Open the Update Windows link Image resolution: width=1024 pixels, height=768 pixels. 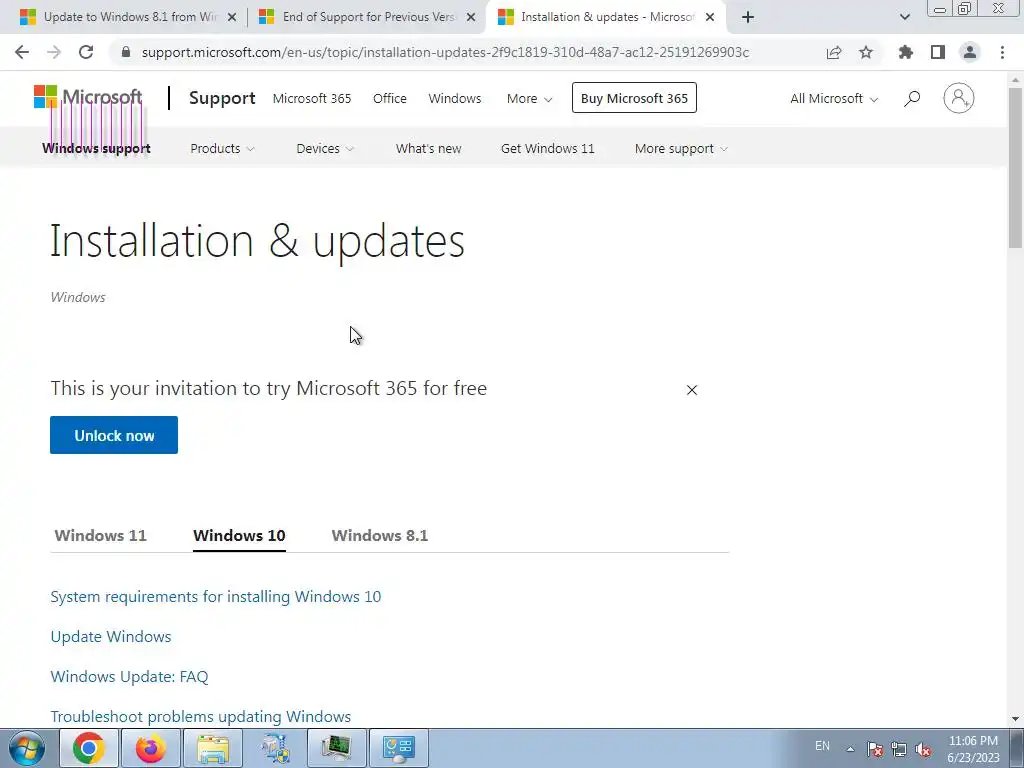[111, 637]
